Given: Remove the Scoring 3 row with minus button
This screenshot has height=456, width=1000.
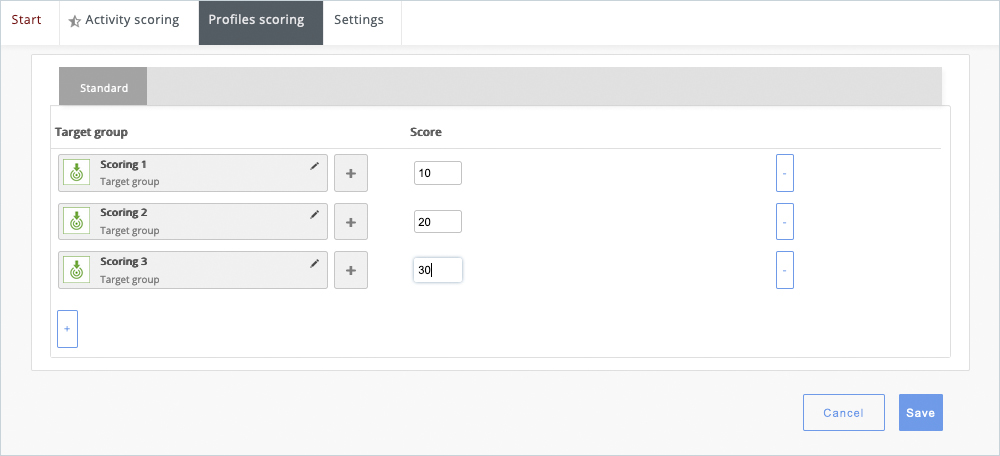Looking at the screenshot, I should point(785,270).
